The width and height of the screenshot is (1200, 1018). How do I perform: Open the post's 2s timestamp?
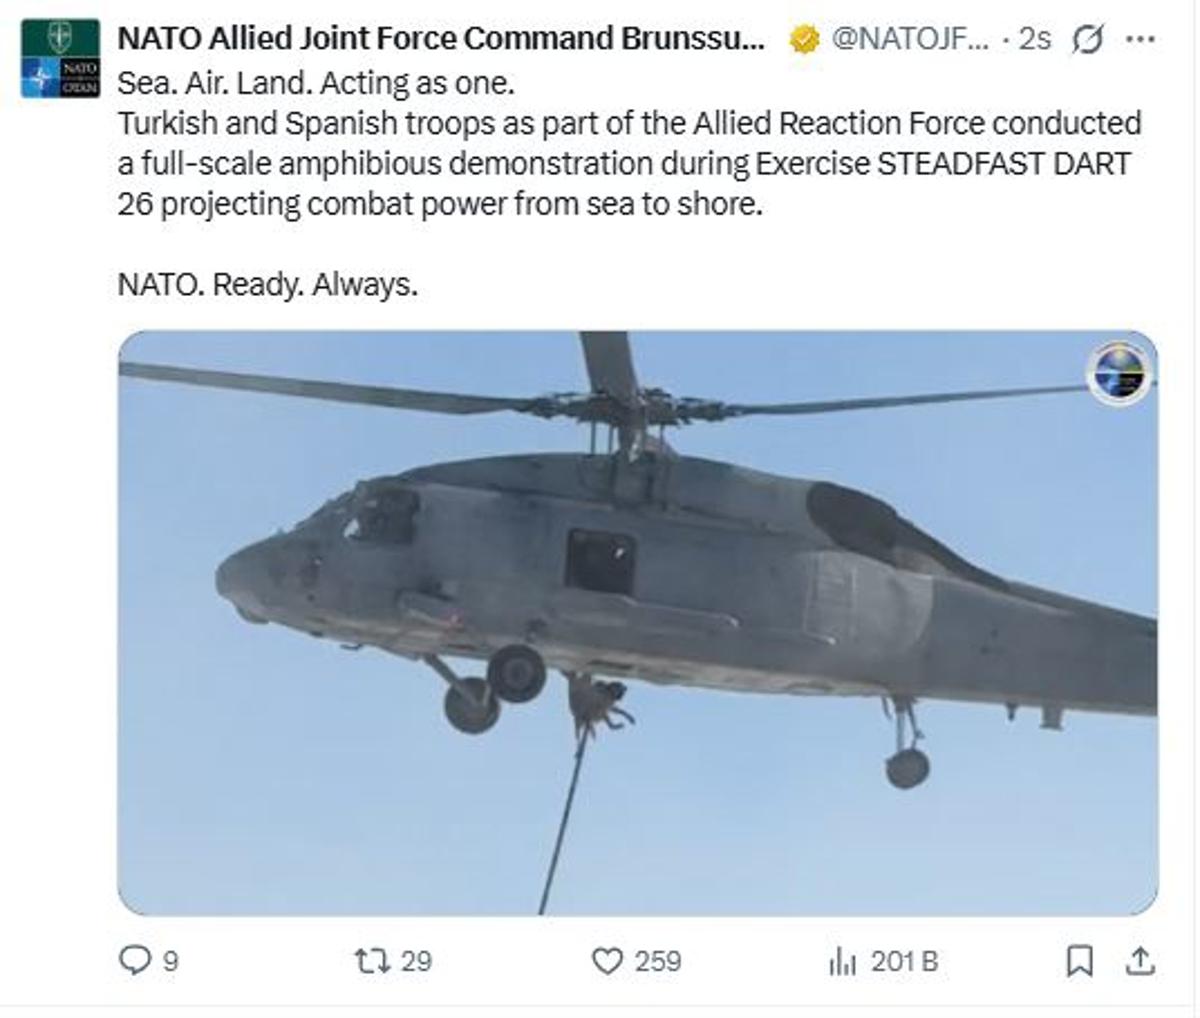tap(1034, 39)
